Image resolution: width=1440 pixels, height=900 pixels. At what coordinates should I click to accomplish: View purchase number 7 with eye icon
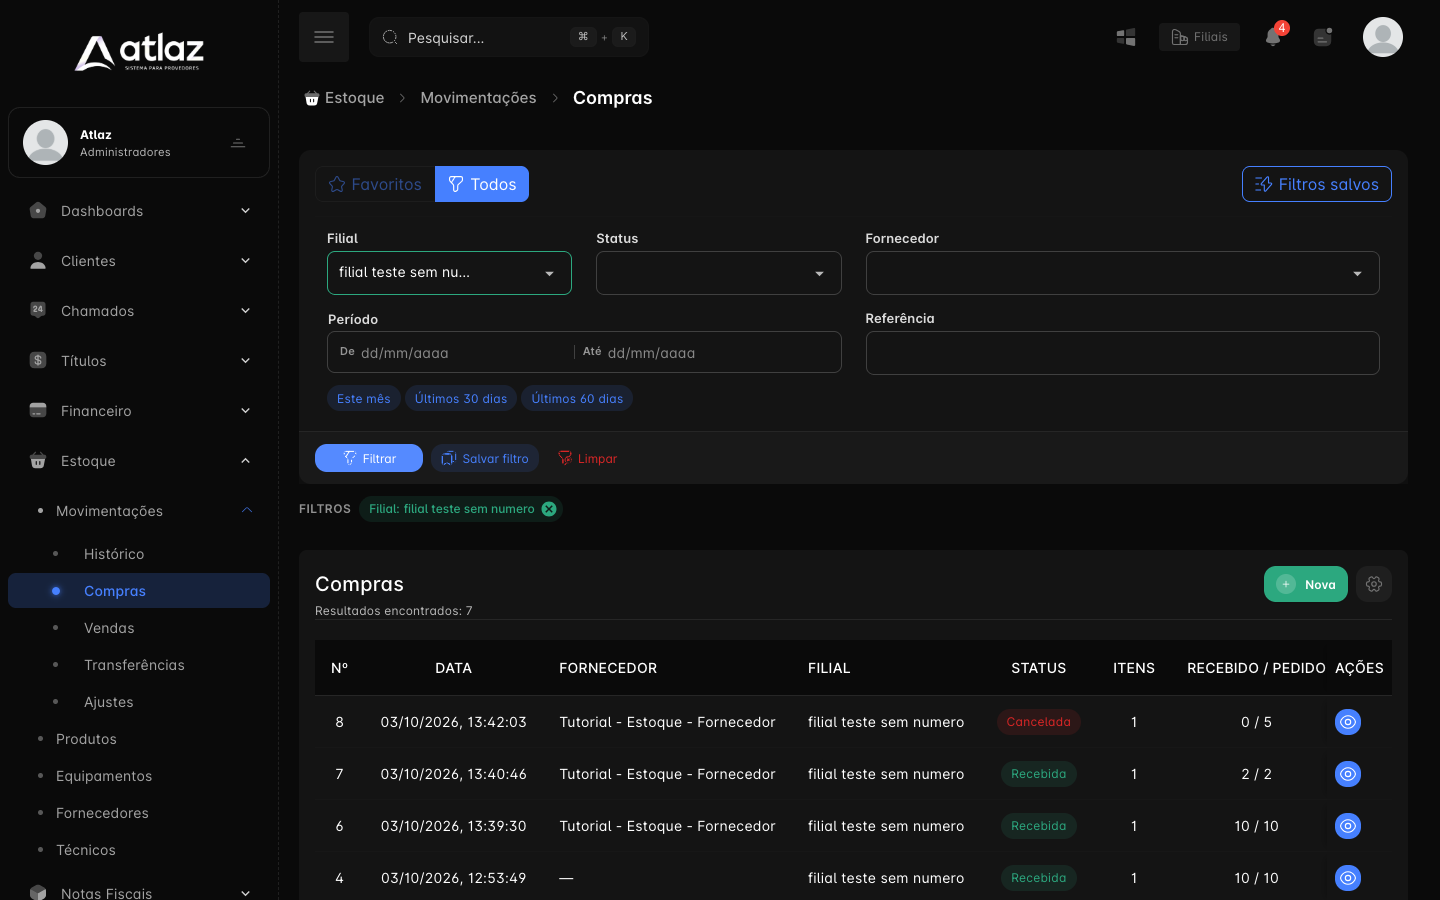tap(1348, 774)
